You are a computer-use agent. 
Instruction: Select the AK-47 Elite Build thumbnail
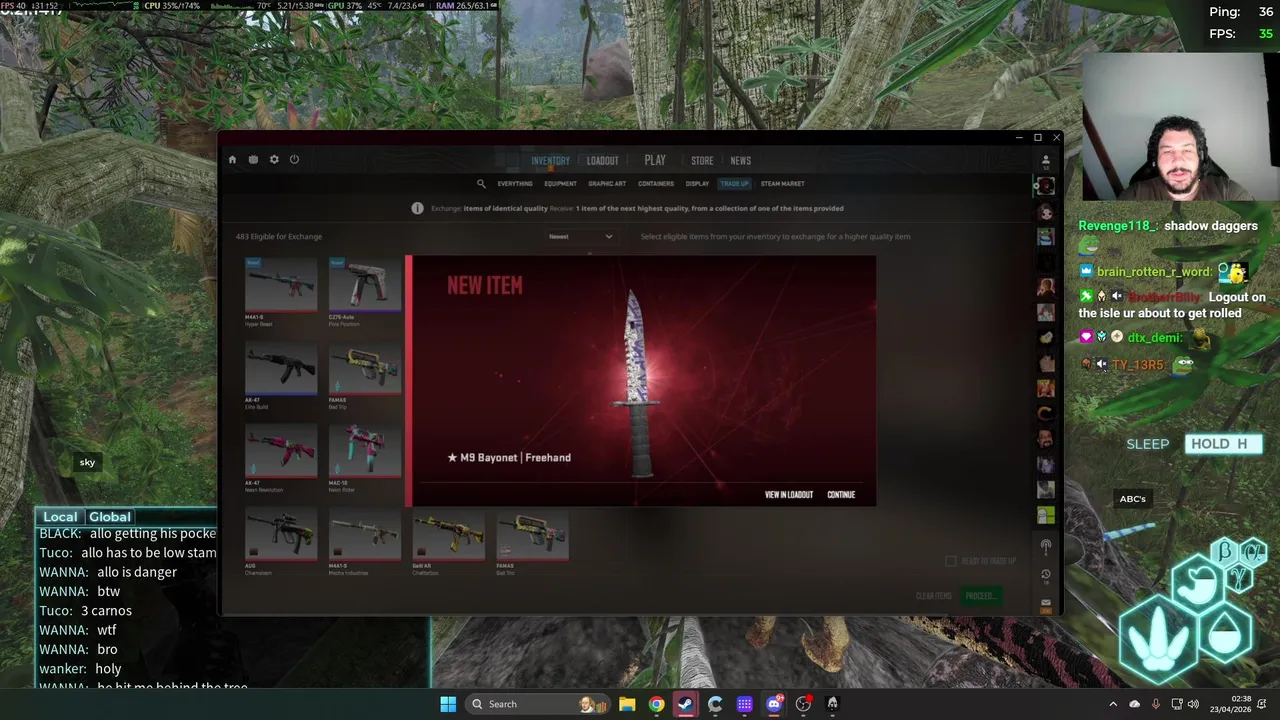(281, 368)
